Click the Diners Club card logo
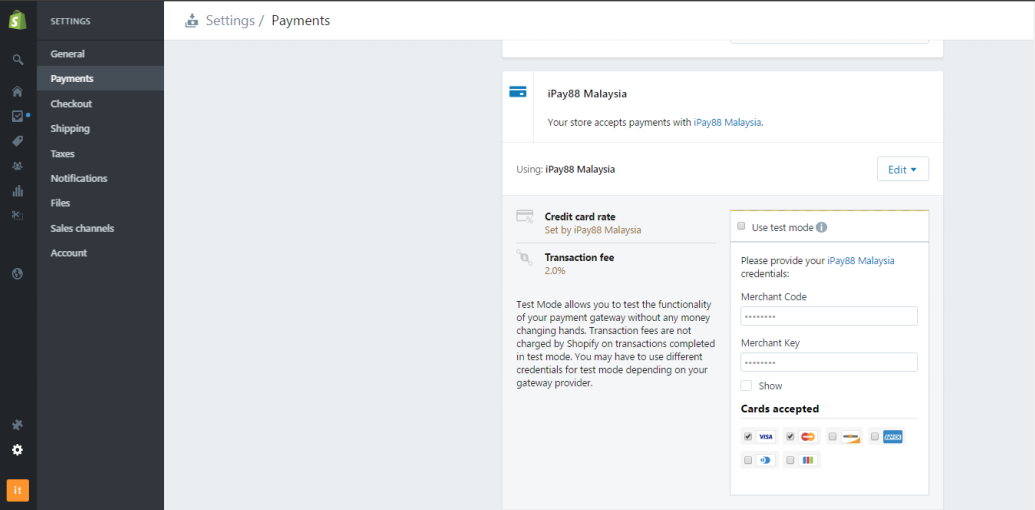 tap(766, 461)
